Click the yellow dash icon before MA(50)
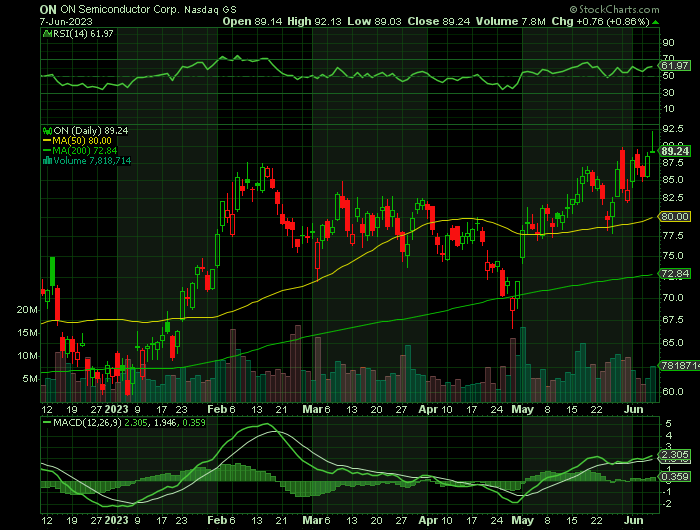This screenshot has width=700, height=530. [x=47, y=141]
